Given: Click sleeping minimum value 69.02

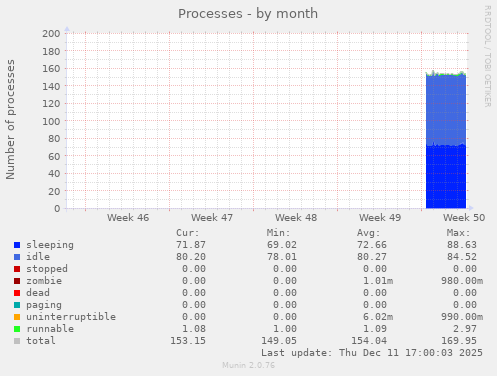Looking at the screenshot, I should coord(282,245).
